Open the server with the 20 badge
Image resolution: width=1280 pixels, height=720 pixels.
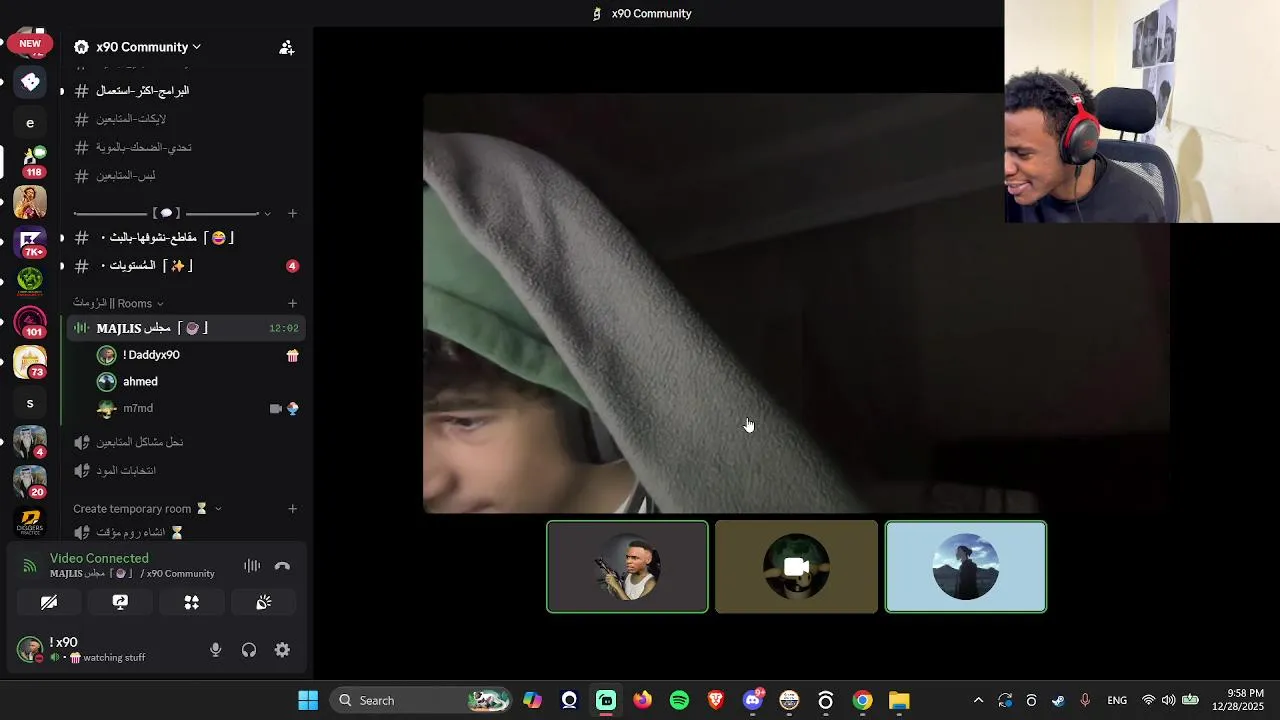(x=30, y=482)
